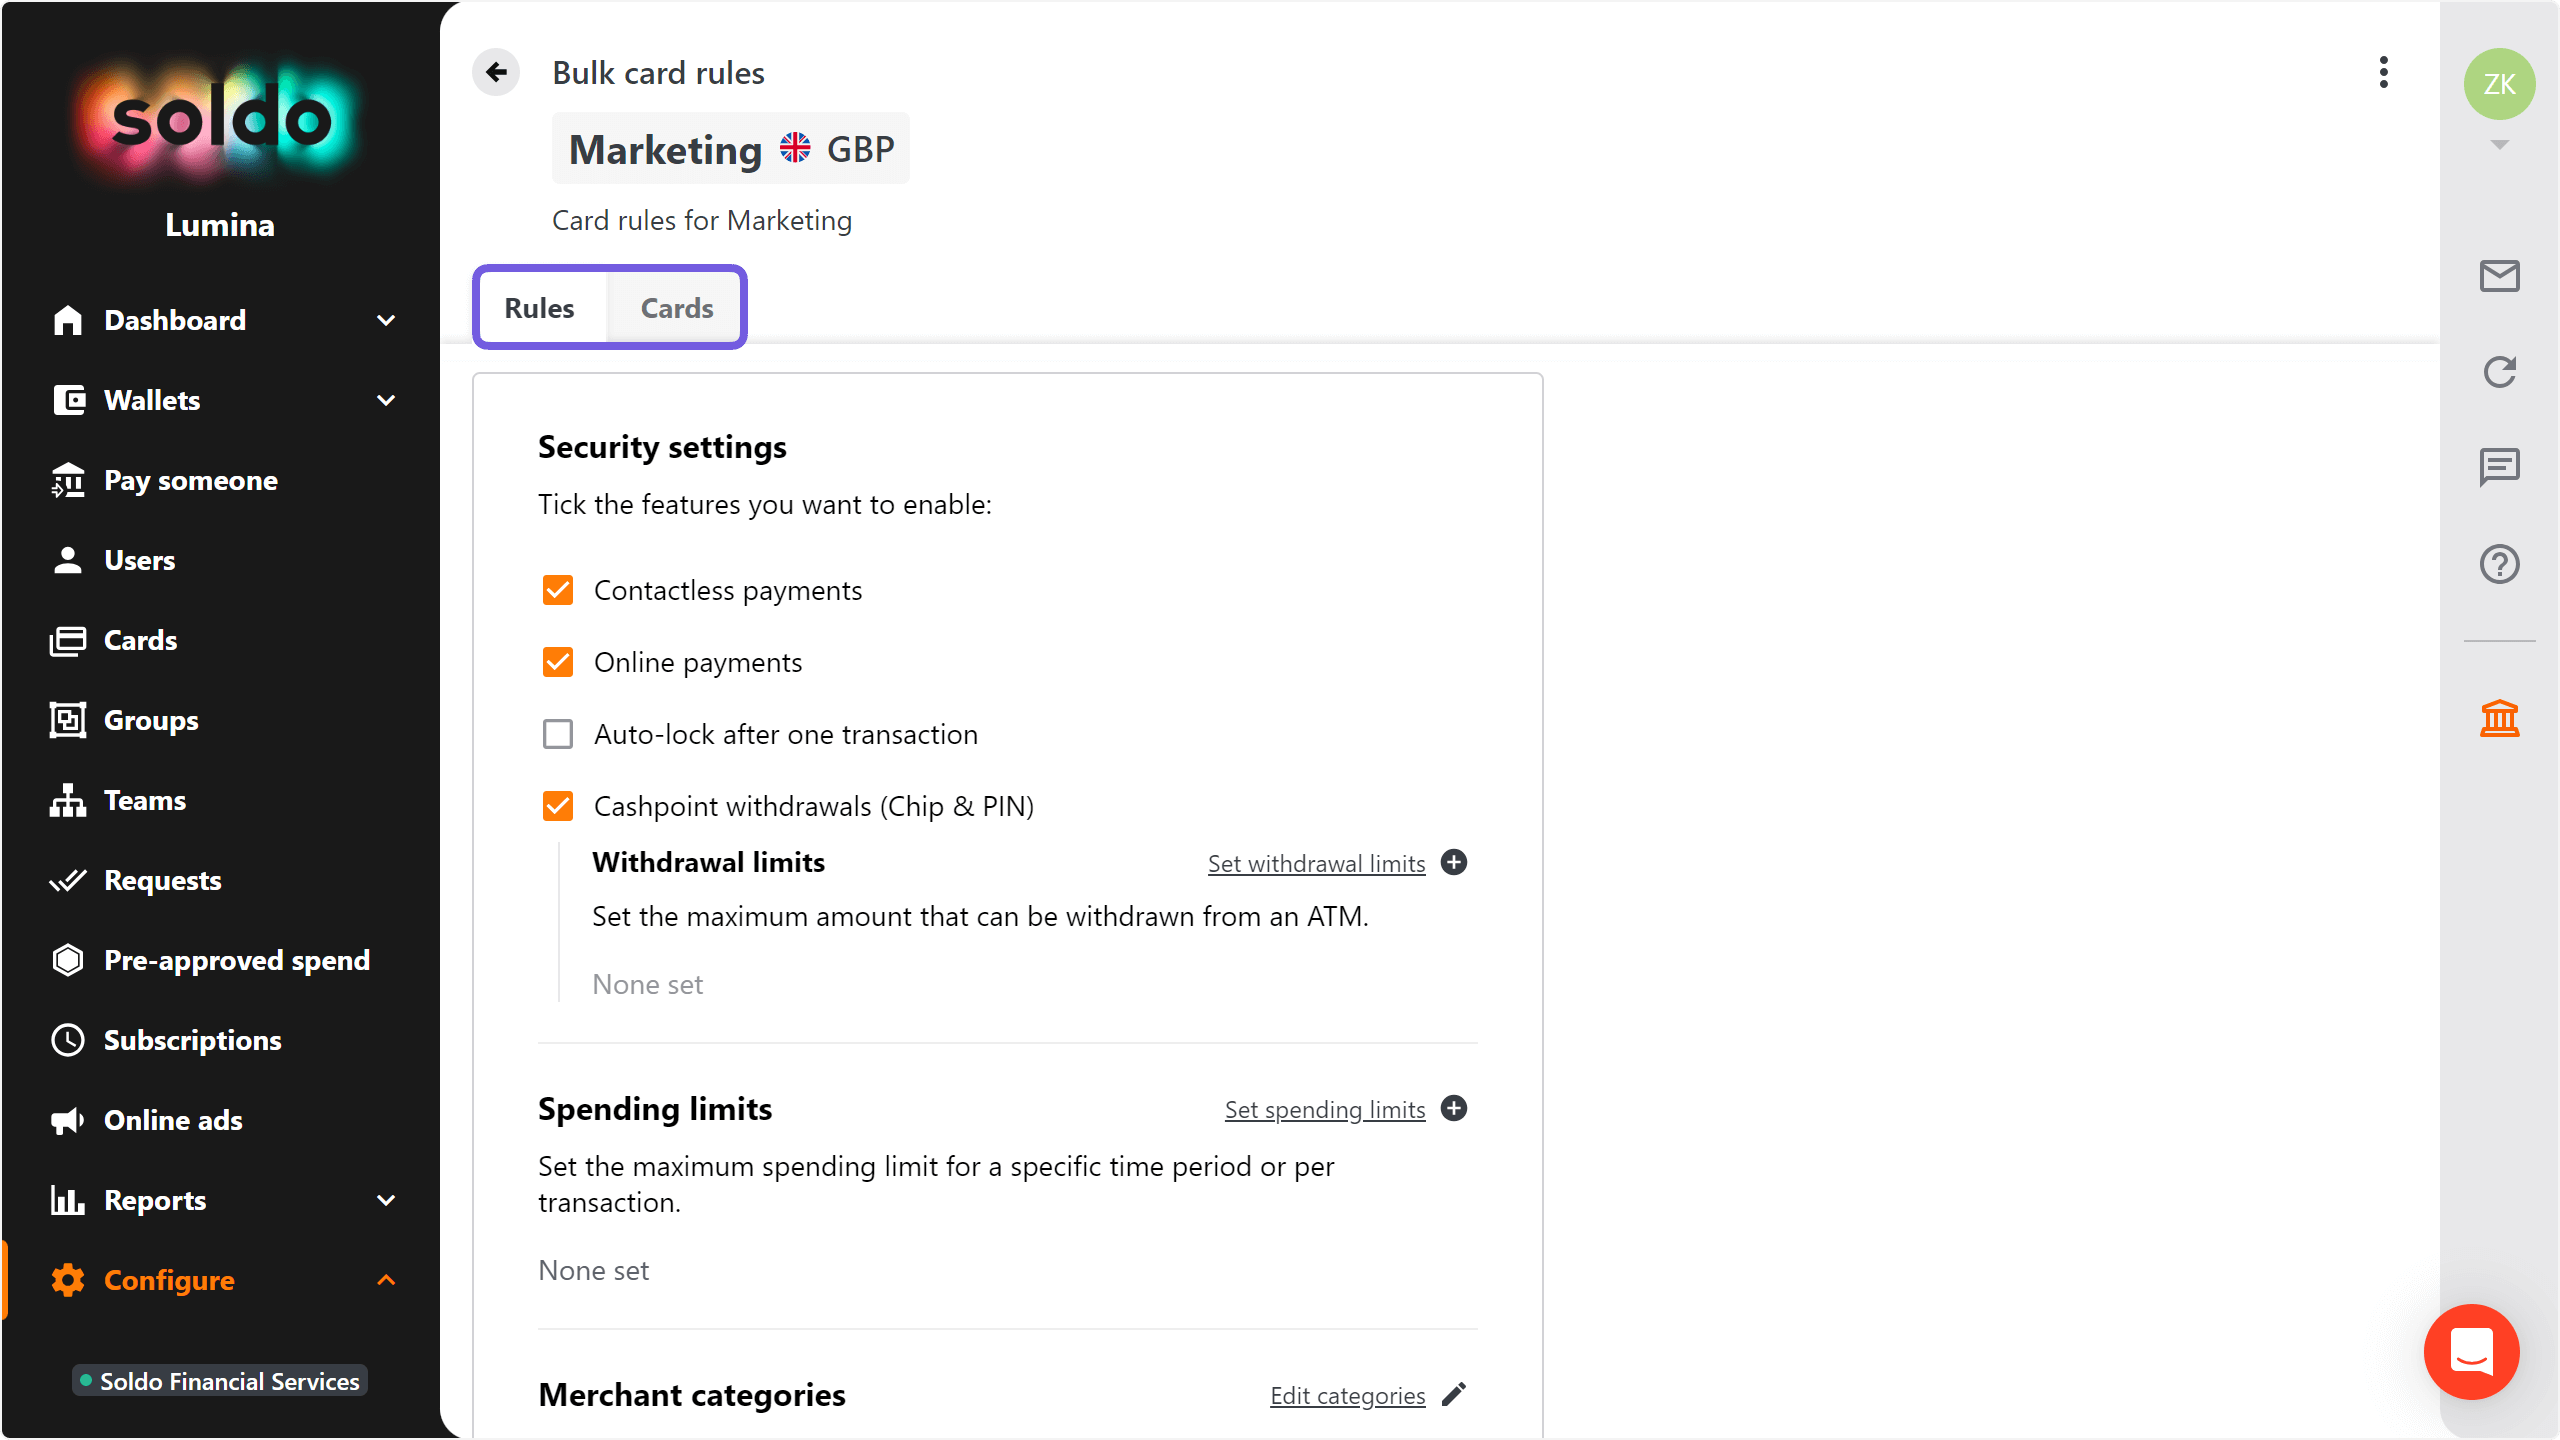Click the Soldo logo
This screenshot has height=1440, width=2560.
click(x=220, y=120)
